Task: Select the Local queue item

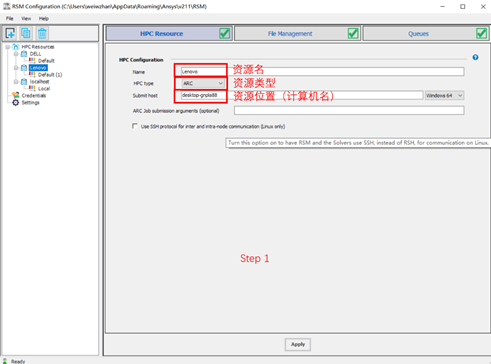Action: coord(44,89)
